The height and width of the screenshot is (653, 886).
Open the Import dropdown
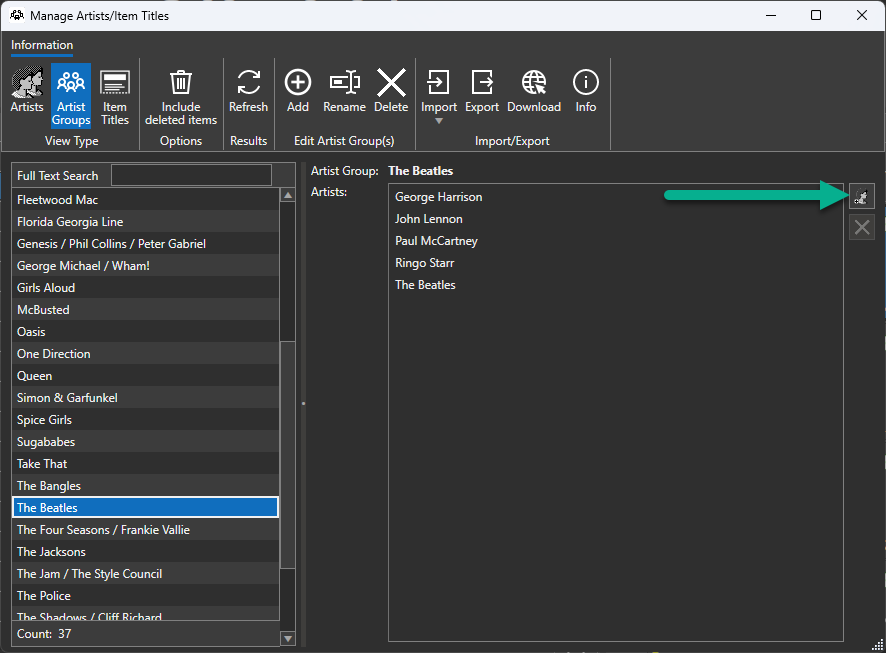[438, 96]
